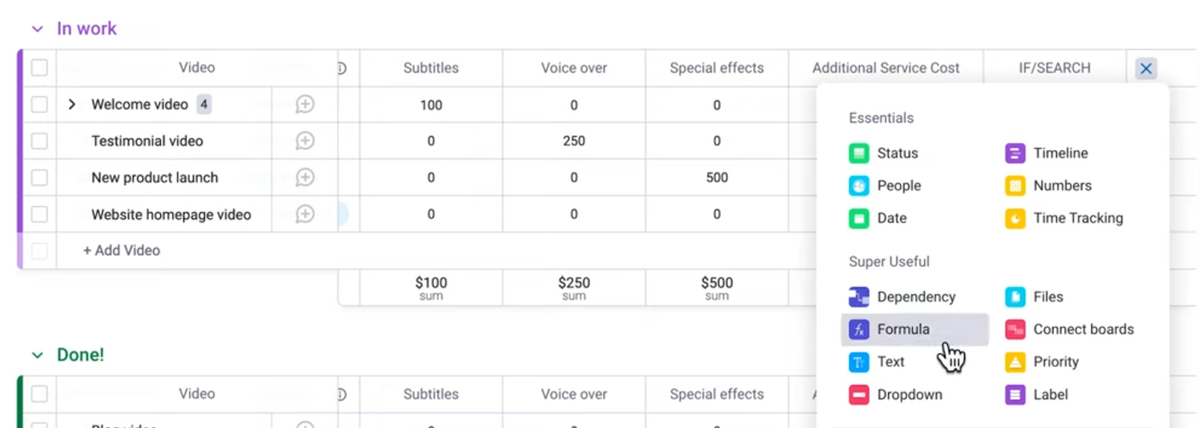Click Voice over cell for Testimonial video
The width and height of the screenshot is (1200, 428).
point(574,141)
